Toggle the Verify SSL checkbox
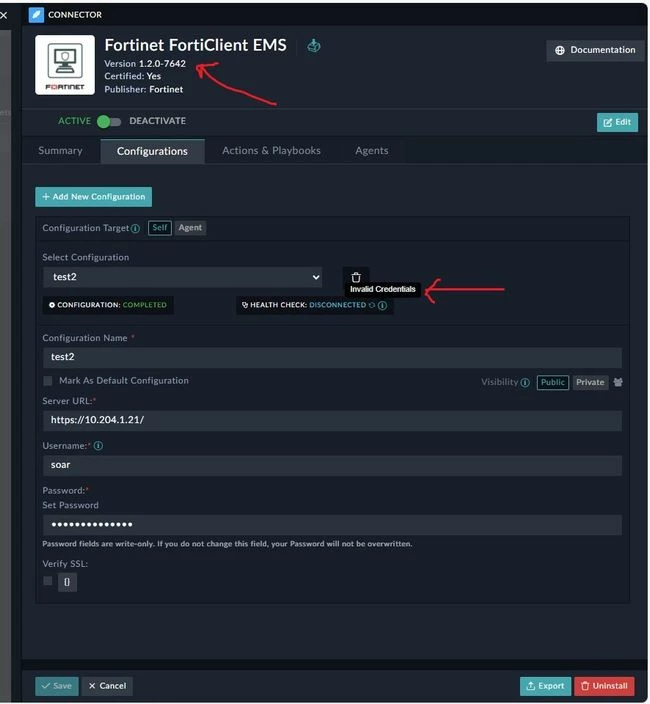The image size is (650, 704). point(48,581)
